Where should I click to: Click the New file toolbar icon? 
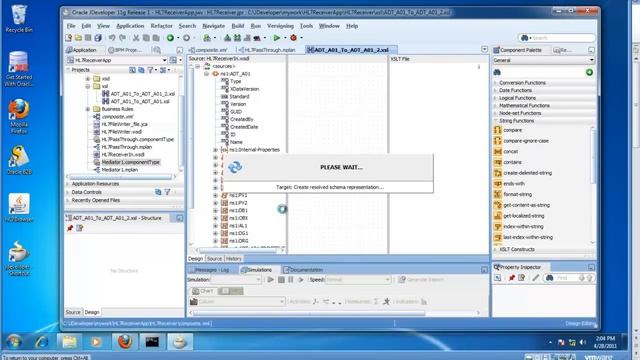69,38
